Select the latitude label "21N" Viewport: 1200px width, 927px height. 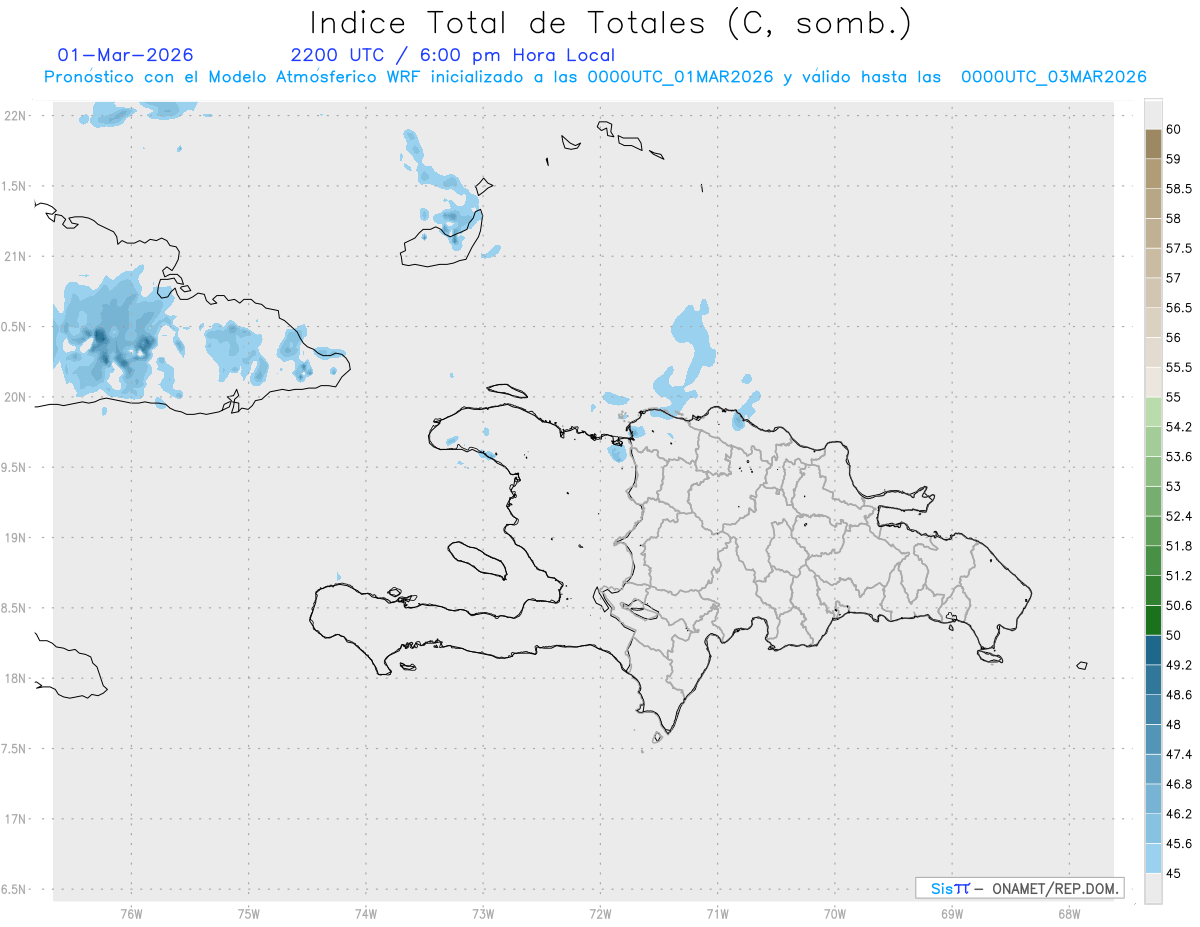(x=14, y=257)
